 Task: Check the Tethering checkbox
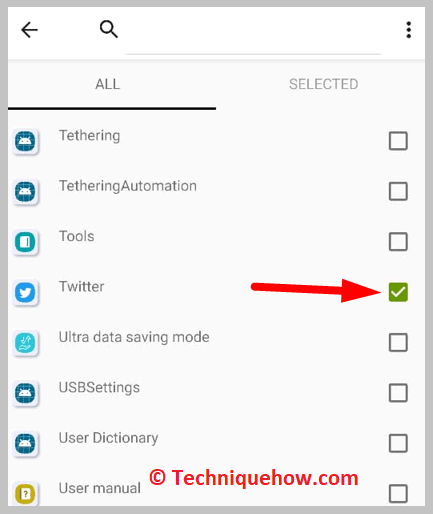point(398,141)
